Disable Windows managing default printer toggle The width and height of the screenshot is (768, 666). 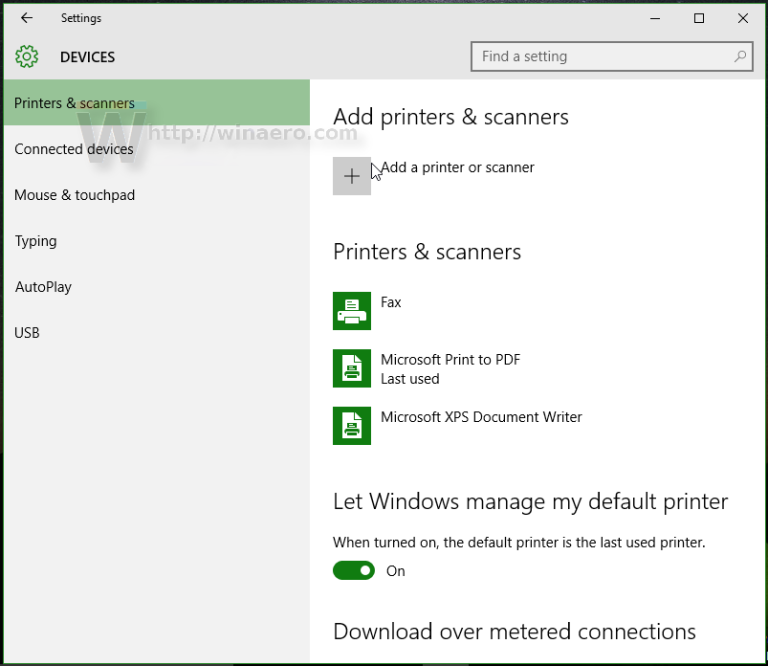353,571
